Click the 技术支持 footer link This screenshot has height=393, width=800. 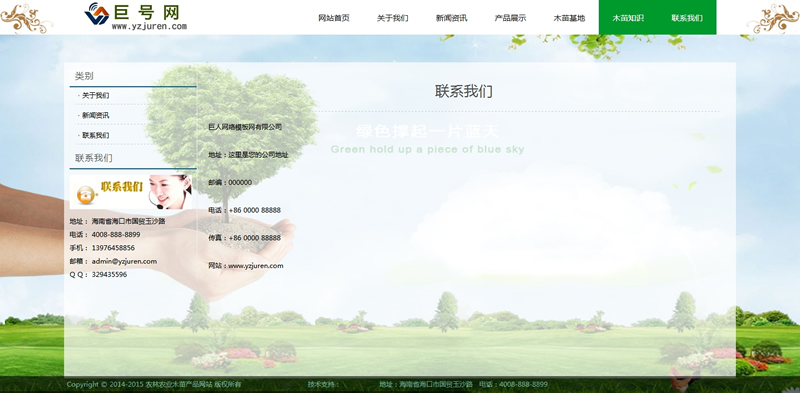[323, 384]
